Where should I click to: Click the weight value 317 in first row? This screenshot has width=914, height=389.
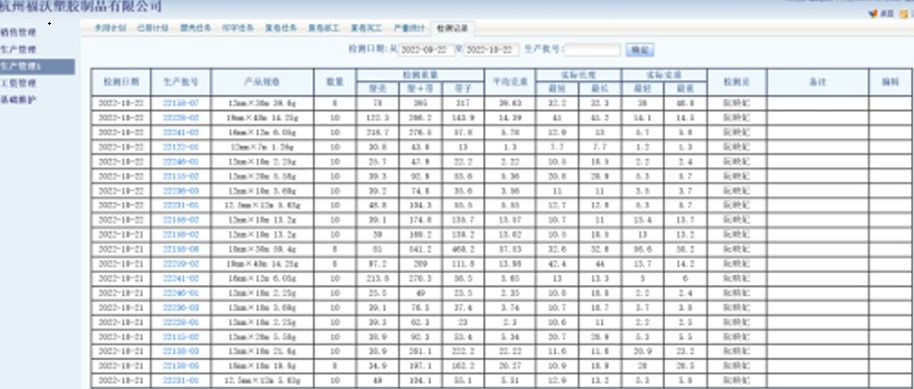click(x=463, y=103)
